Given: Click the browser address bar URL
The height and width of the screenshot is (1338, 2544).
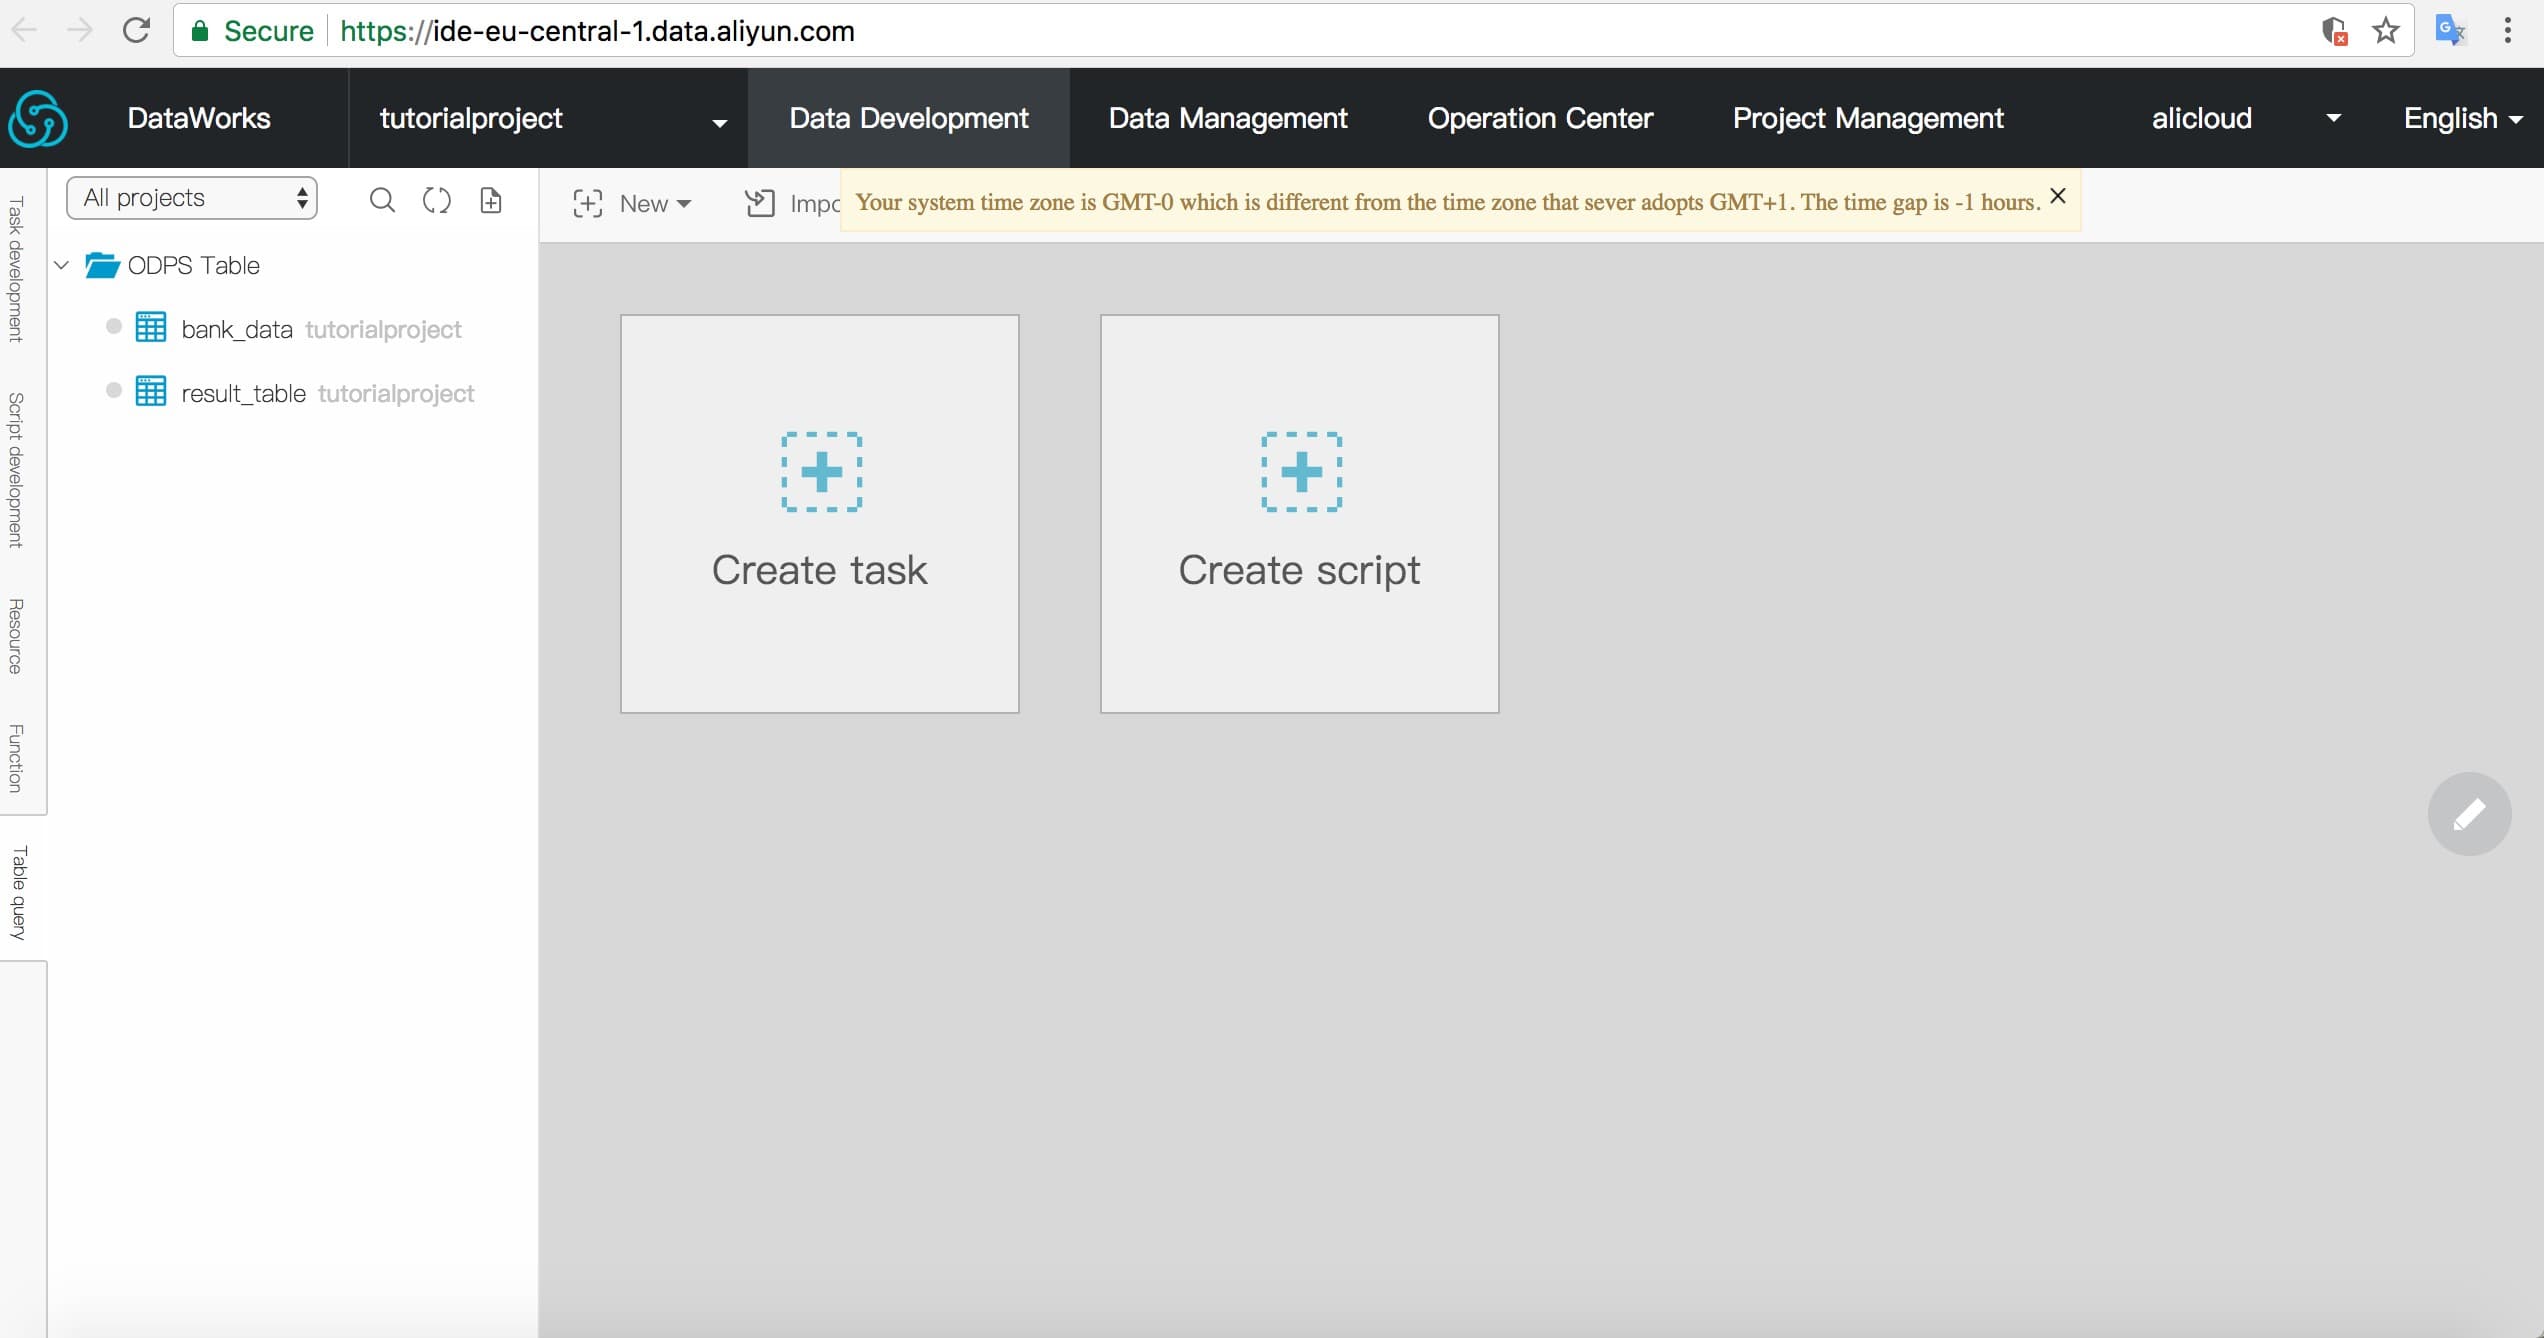Looking at the screenshot, I should click(x=597, y=31).
